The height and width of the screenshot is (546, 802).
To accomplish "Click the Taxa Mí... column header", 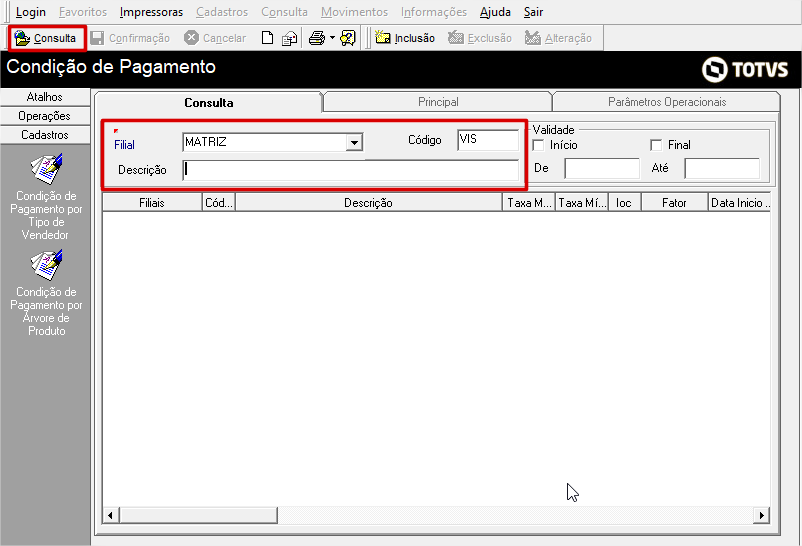I will coord(582,203).
